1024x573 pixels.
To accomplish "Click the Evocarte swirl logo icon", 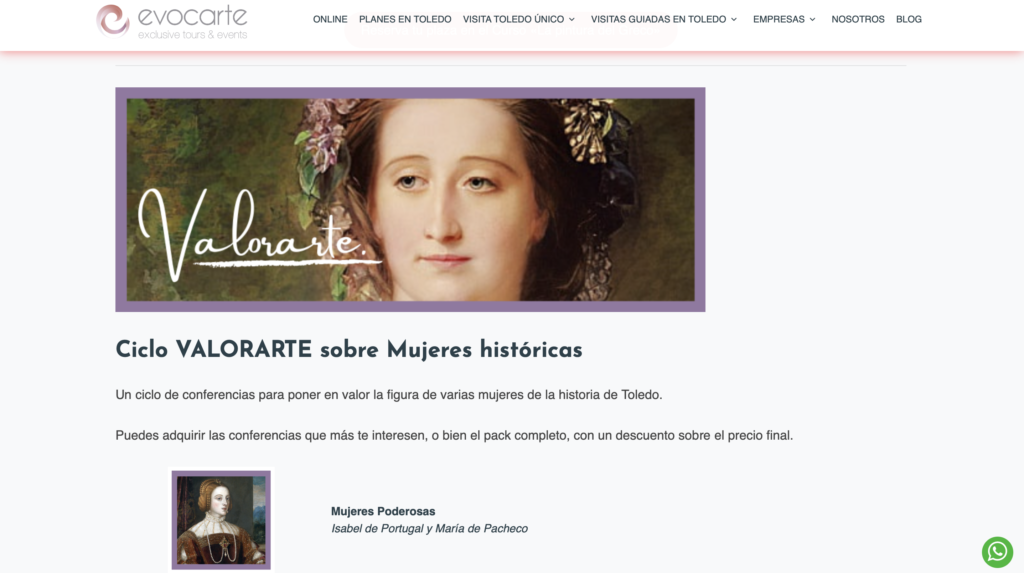I will click(113, 20).
